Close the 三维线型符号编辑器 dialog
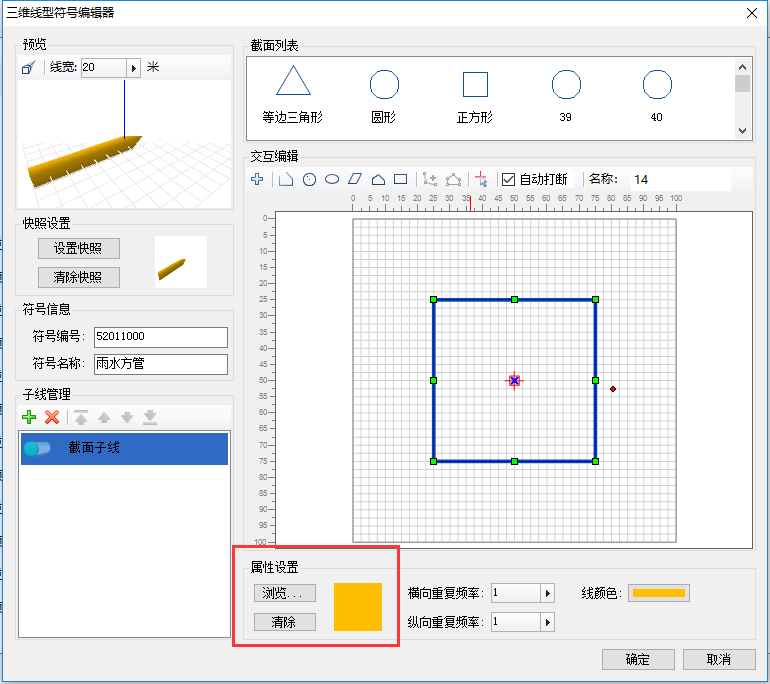Screen dimensions: 770x684 752,13
